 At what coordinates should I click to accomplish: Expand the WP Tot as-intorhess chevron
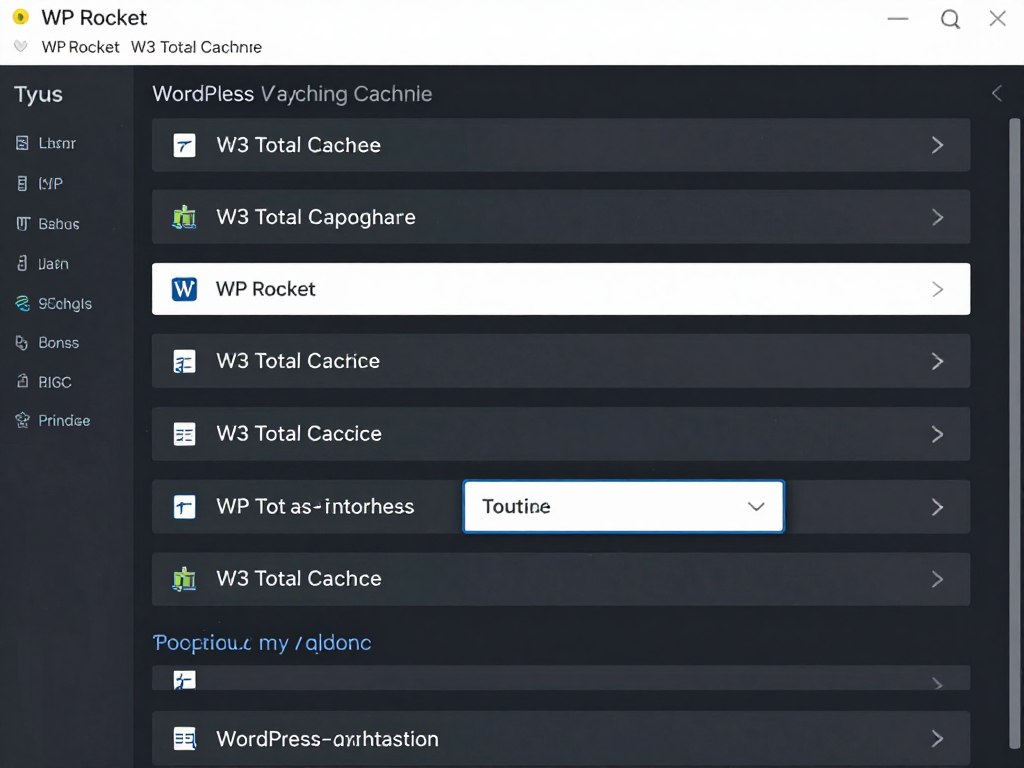click(x=937, y=506)
